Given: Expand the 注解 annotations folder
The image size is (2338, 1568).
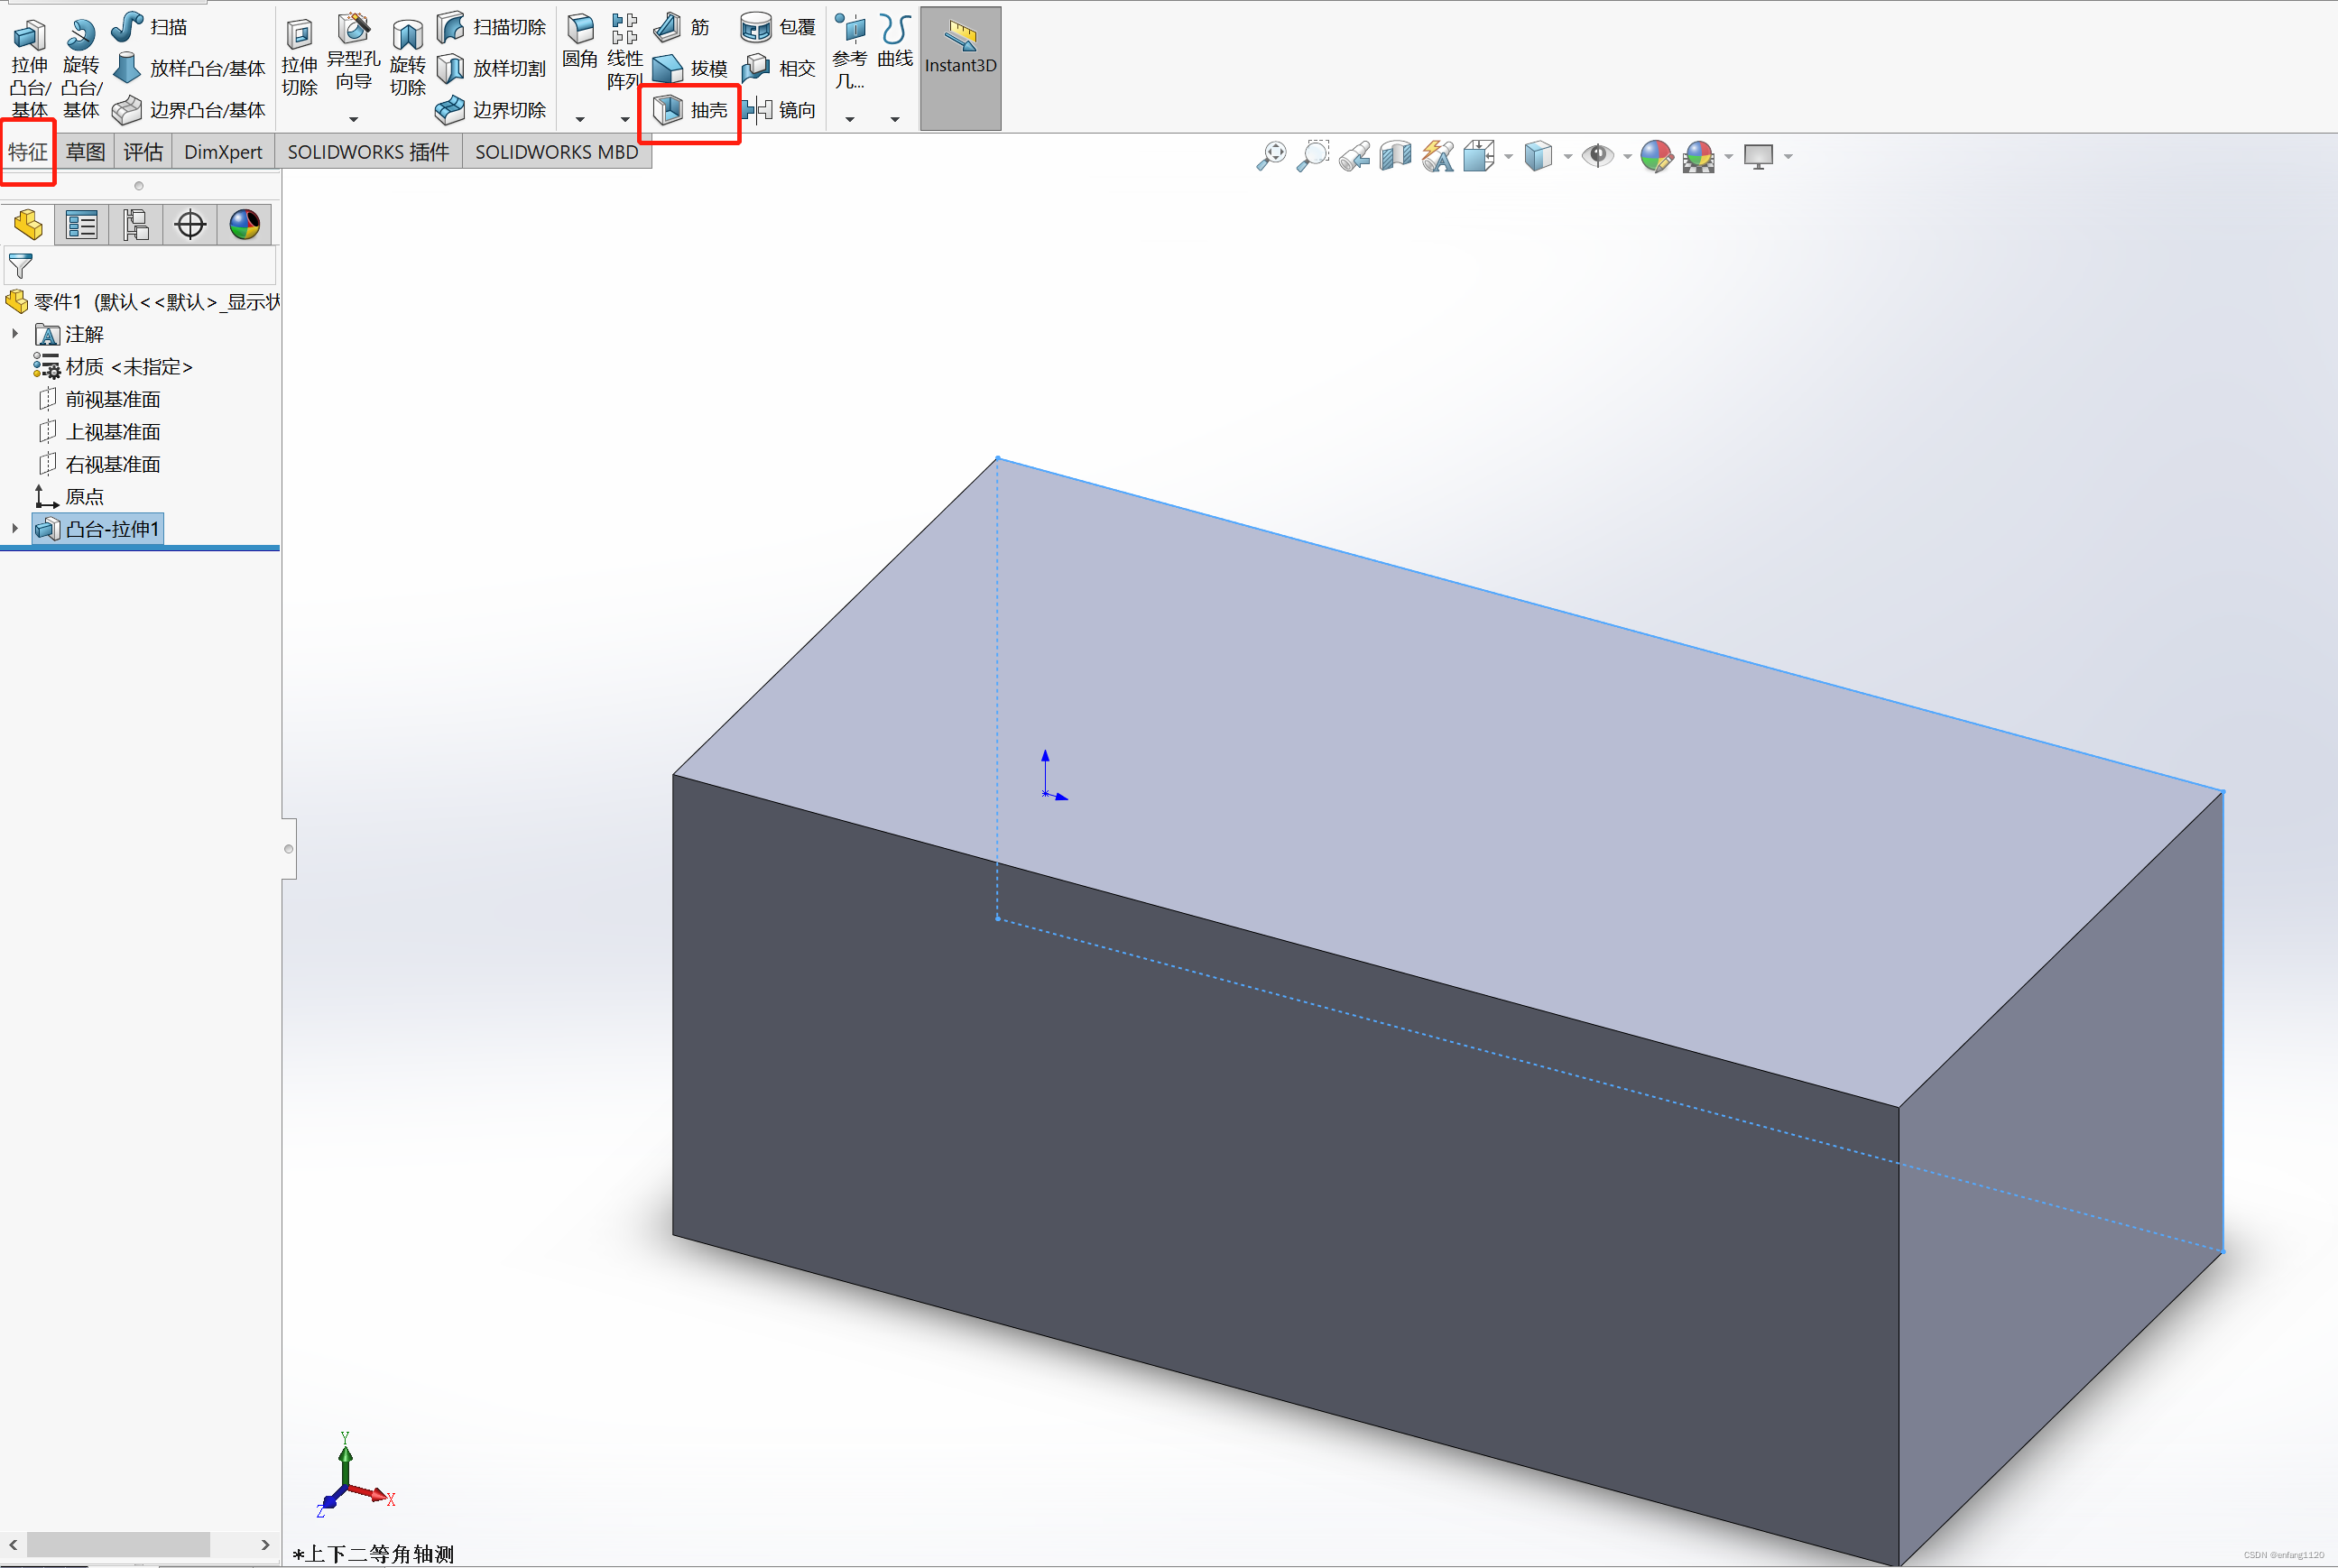Looking at the screenshot, I should (x=14, y=333).
